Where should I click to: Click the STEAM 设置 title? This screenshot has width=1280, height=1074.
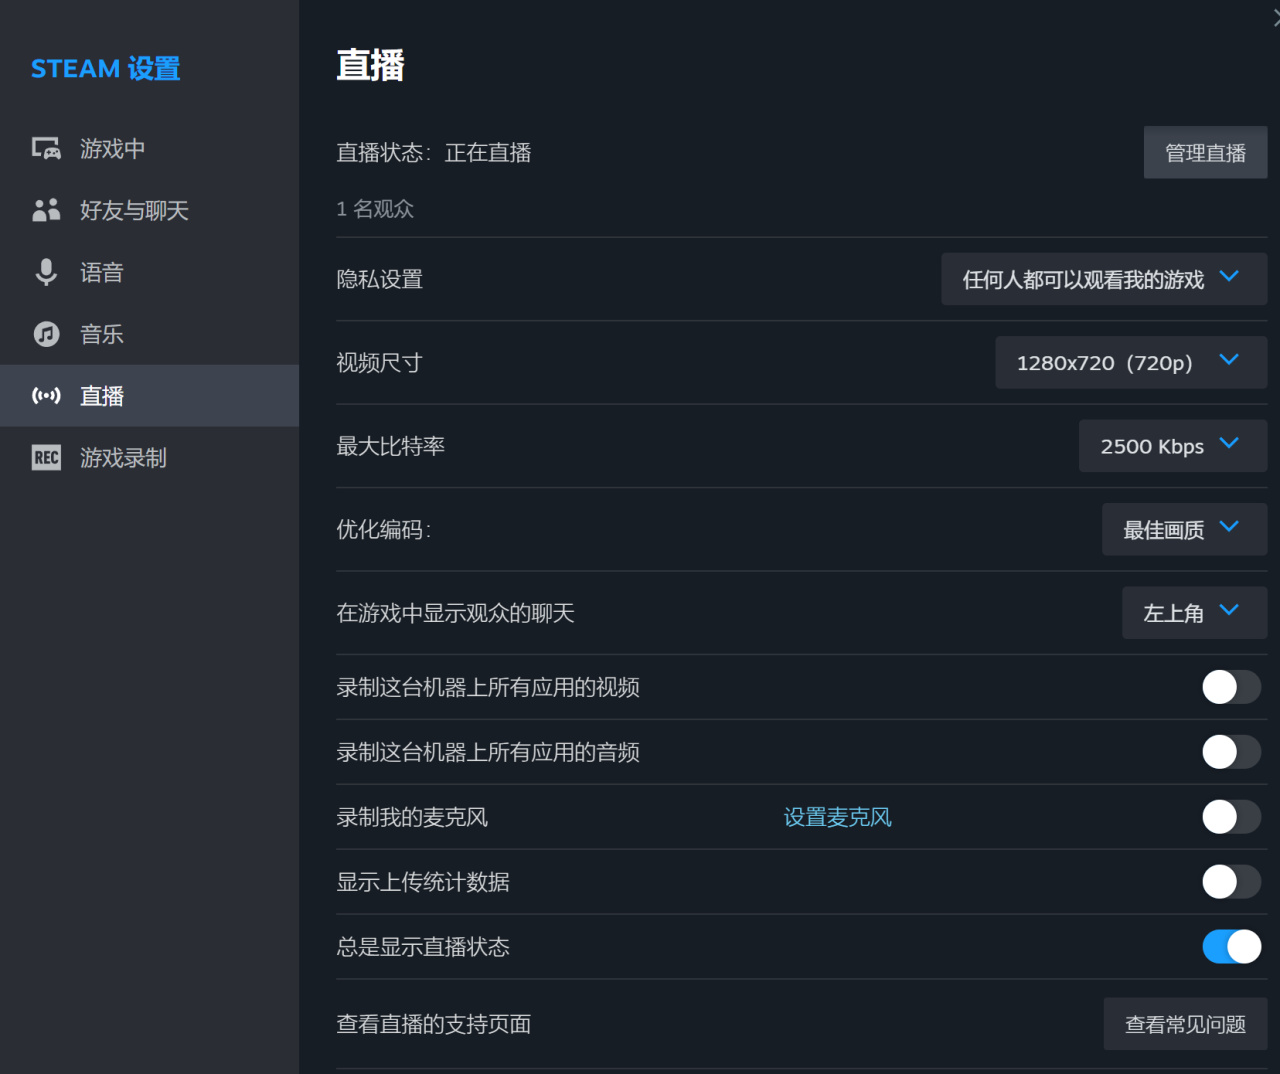[106, 69]
